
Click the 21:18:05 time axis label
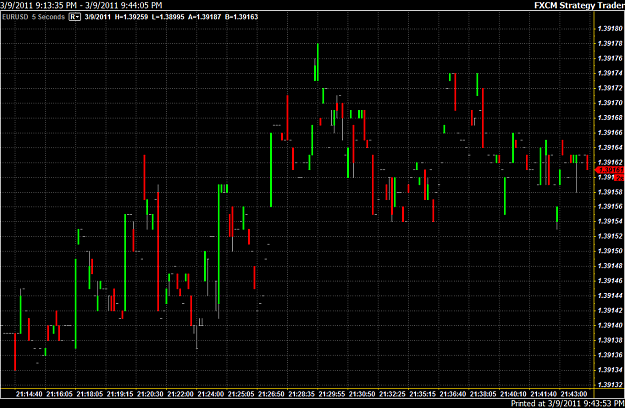click(x=90, y=394)
